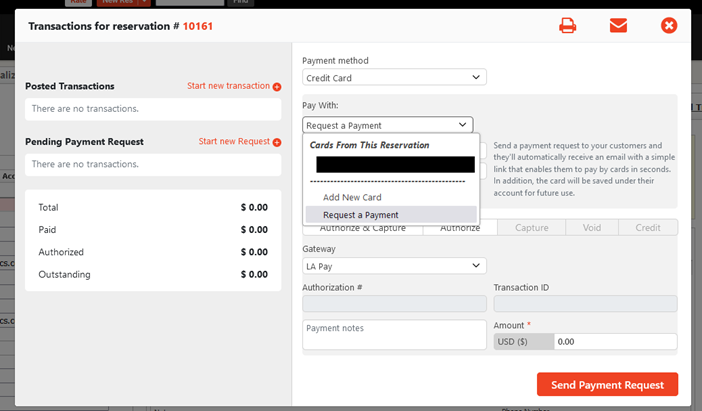Open the Payment method dropdown
702x411 pixels.
(x=393, y=78)
